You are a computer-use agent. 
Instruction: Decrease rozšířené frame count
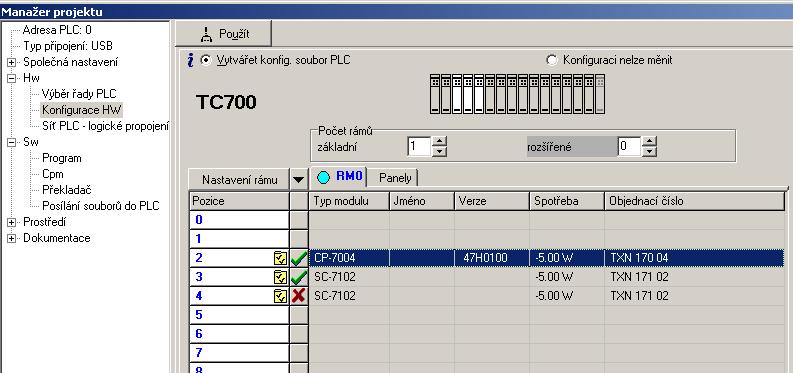point(650,151)
